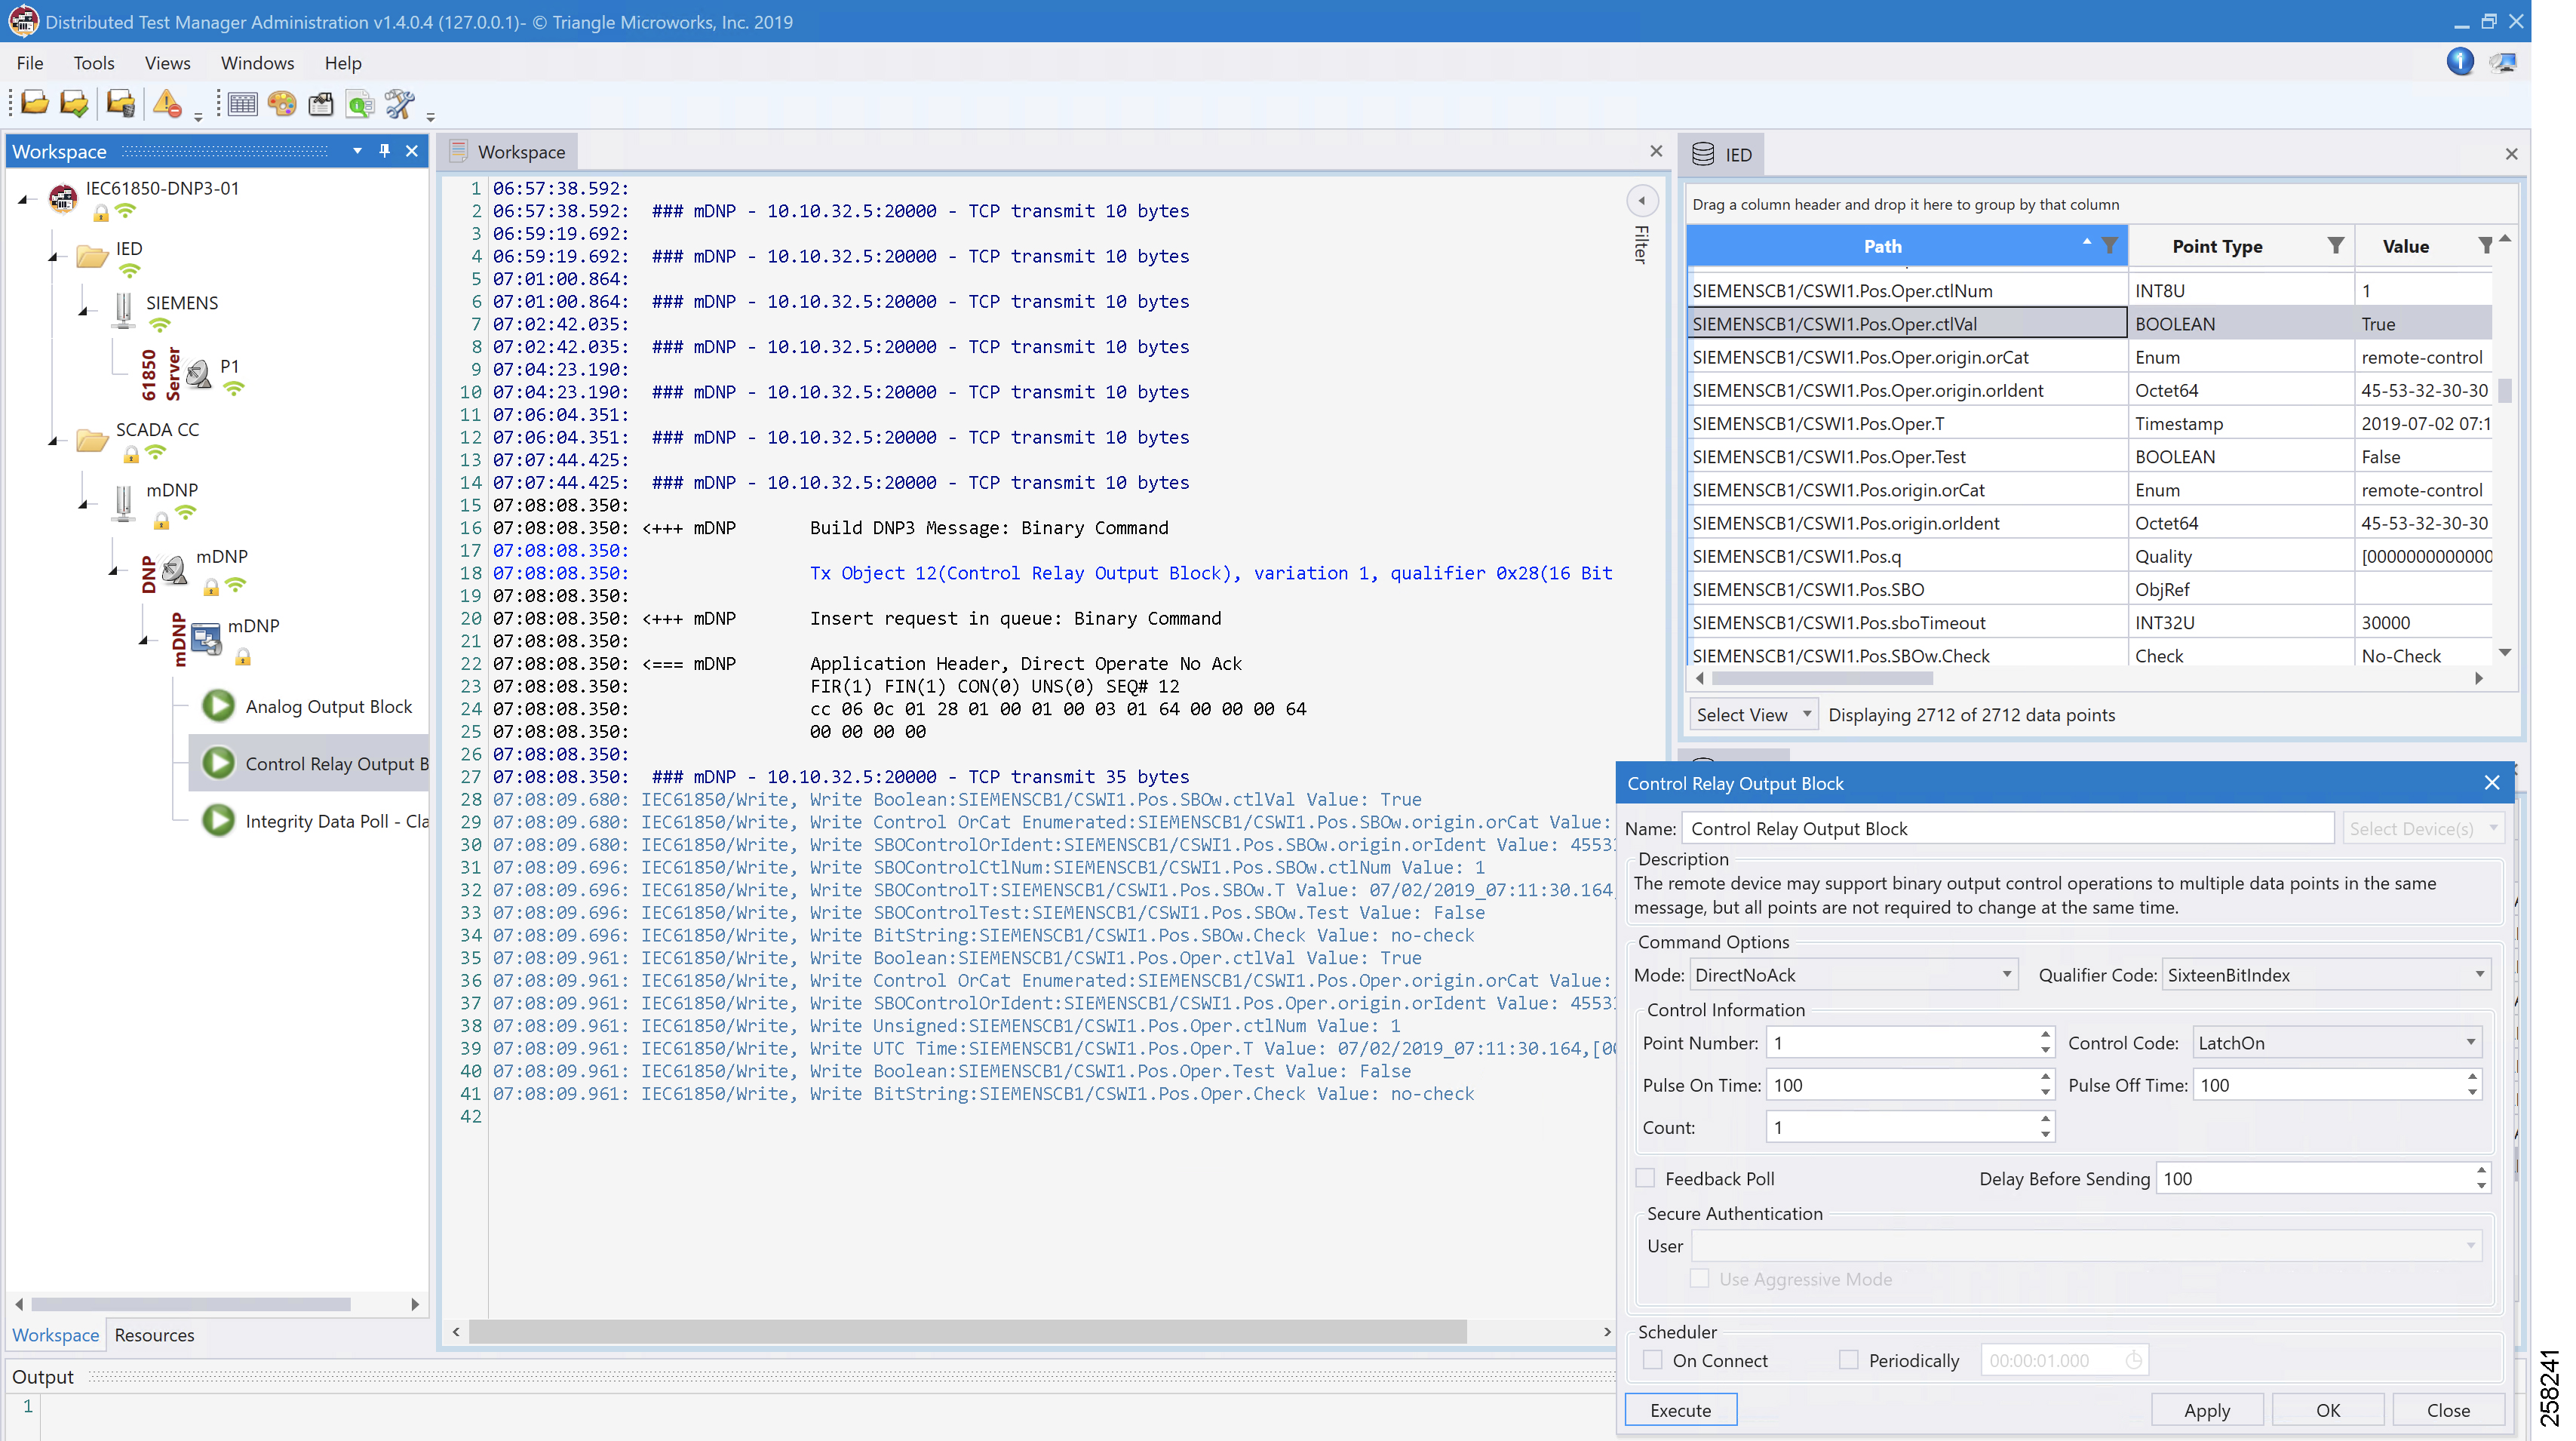2576x1441 pixels.
Task: Click the Name input field
Action: coord(2008,828)
